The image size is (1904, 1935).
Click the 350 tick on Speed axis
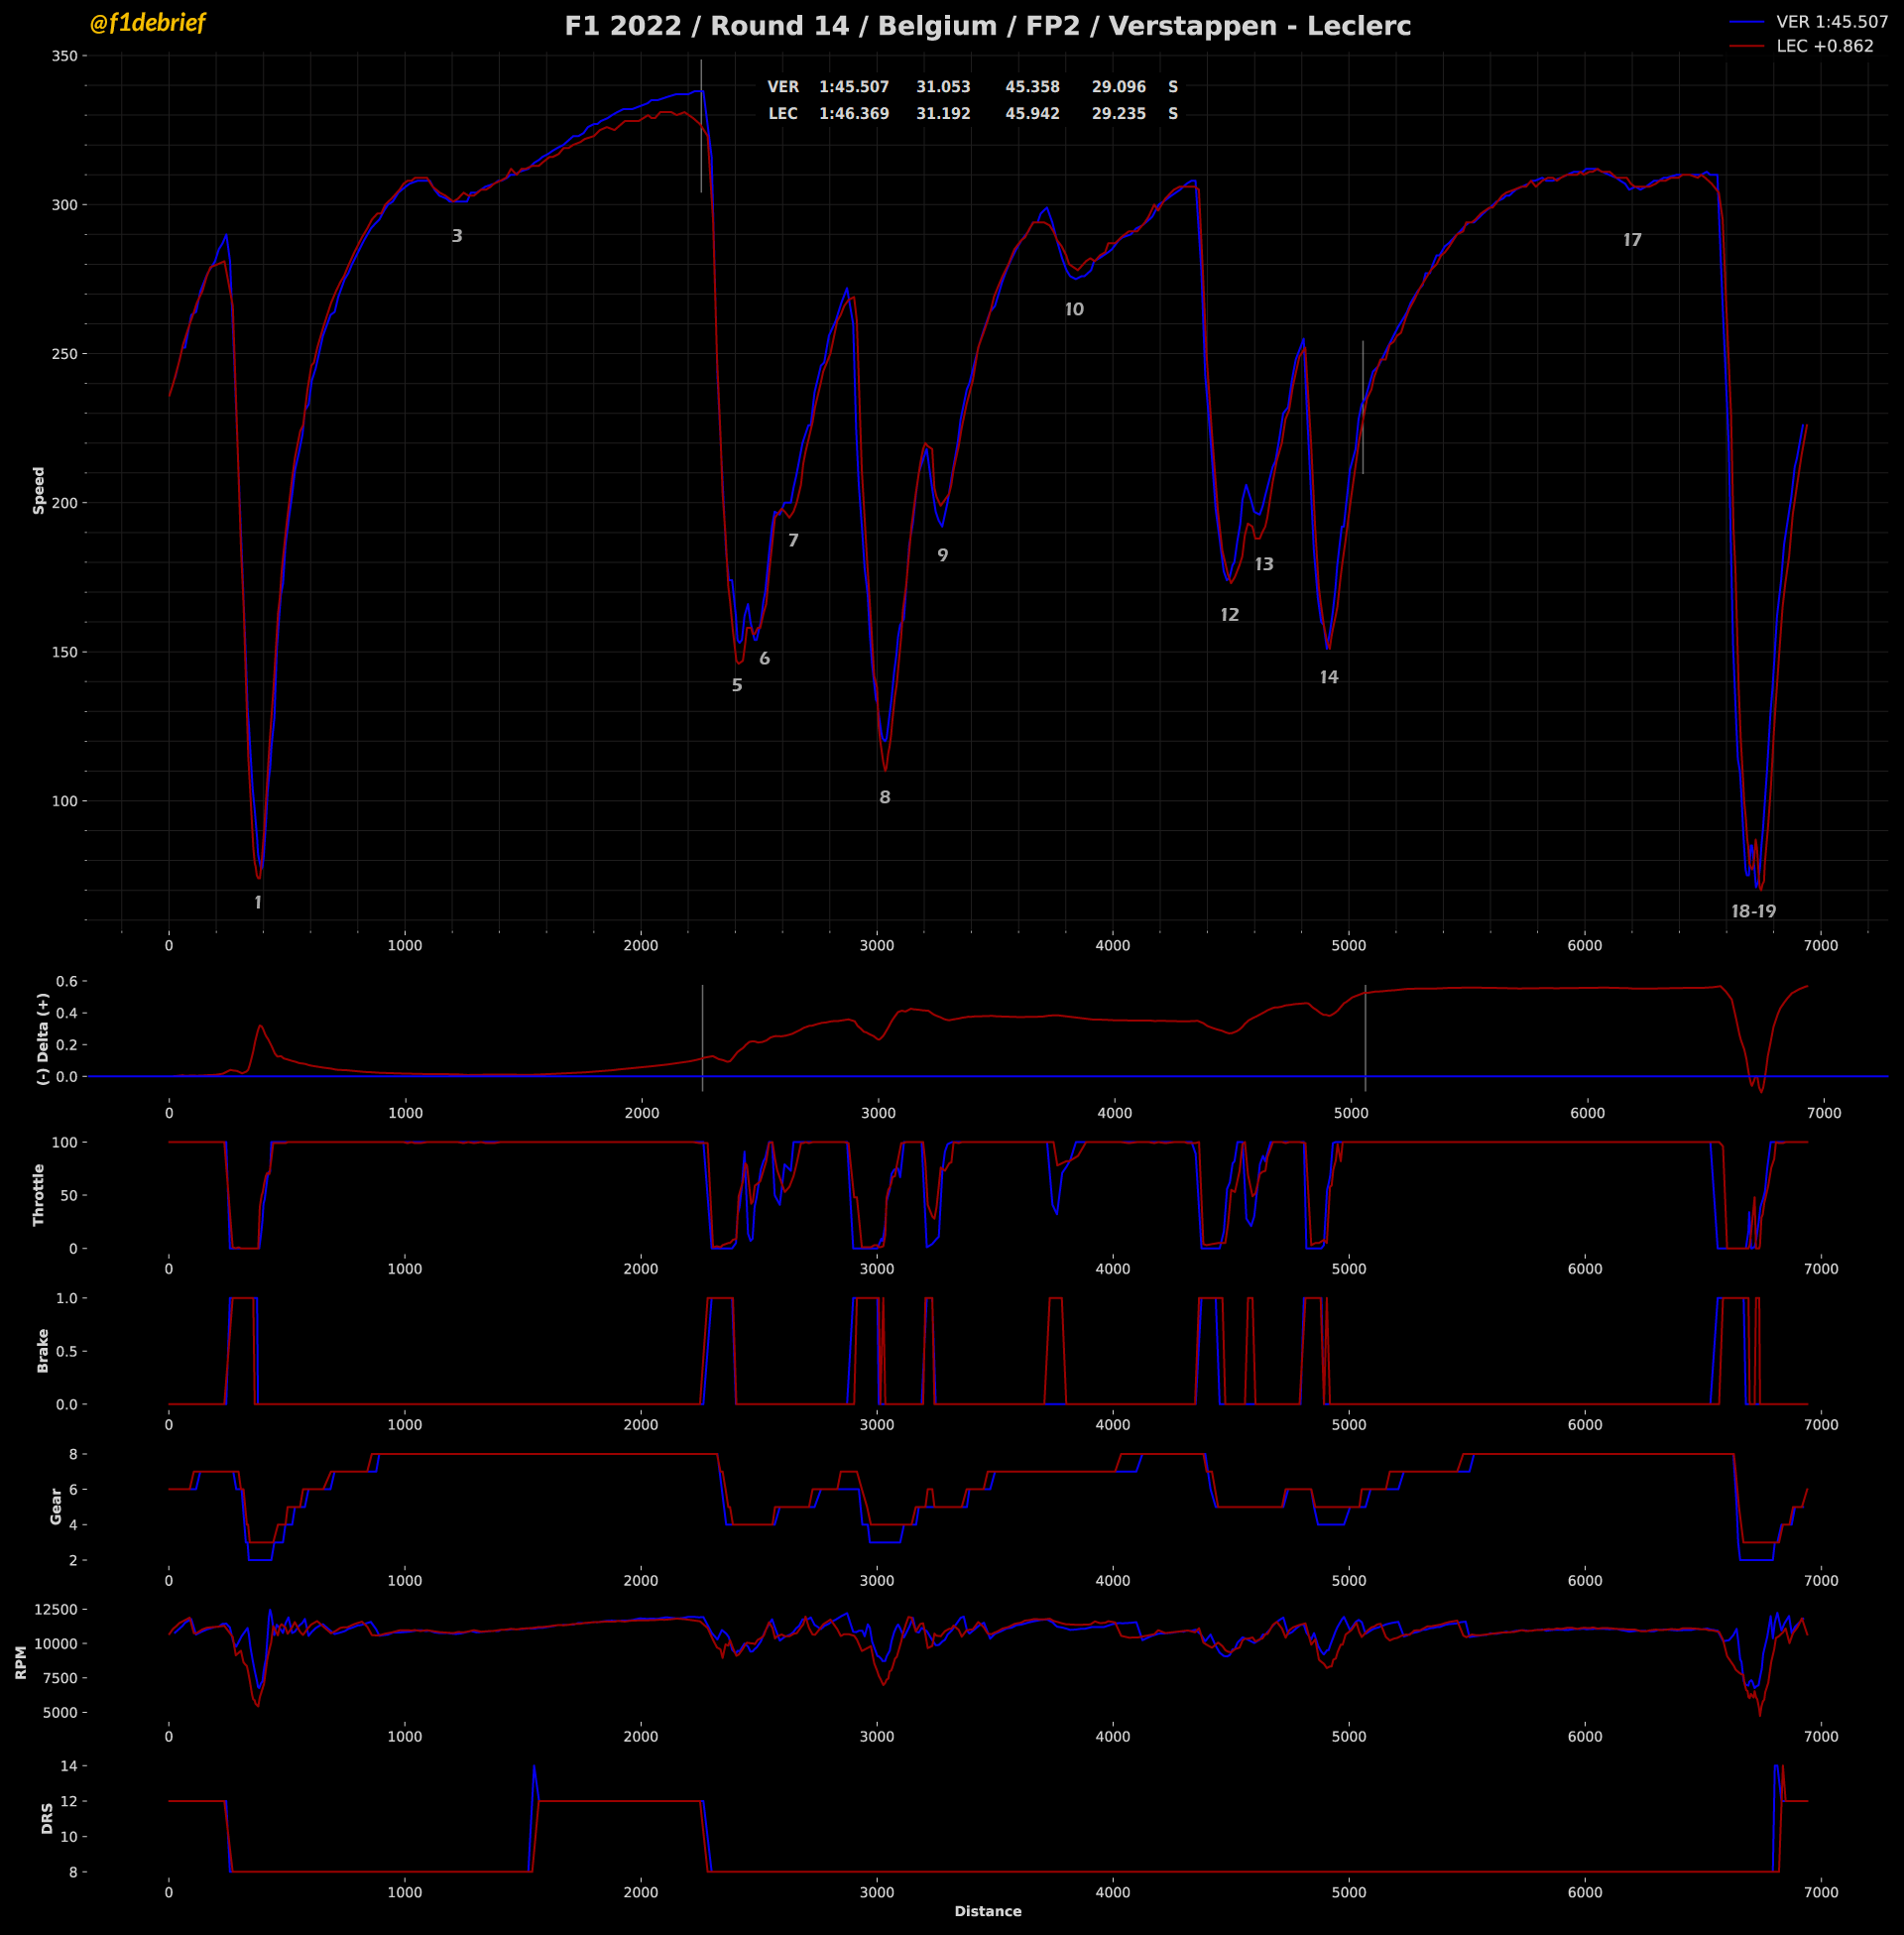pyautogui.click(x=64, y=56)
